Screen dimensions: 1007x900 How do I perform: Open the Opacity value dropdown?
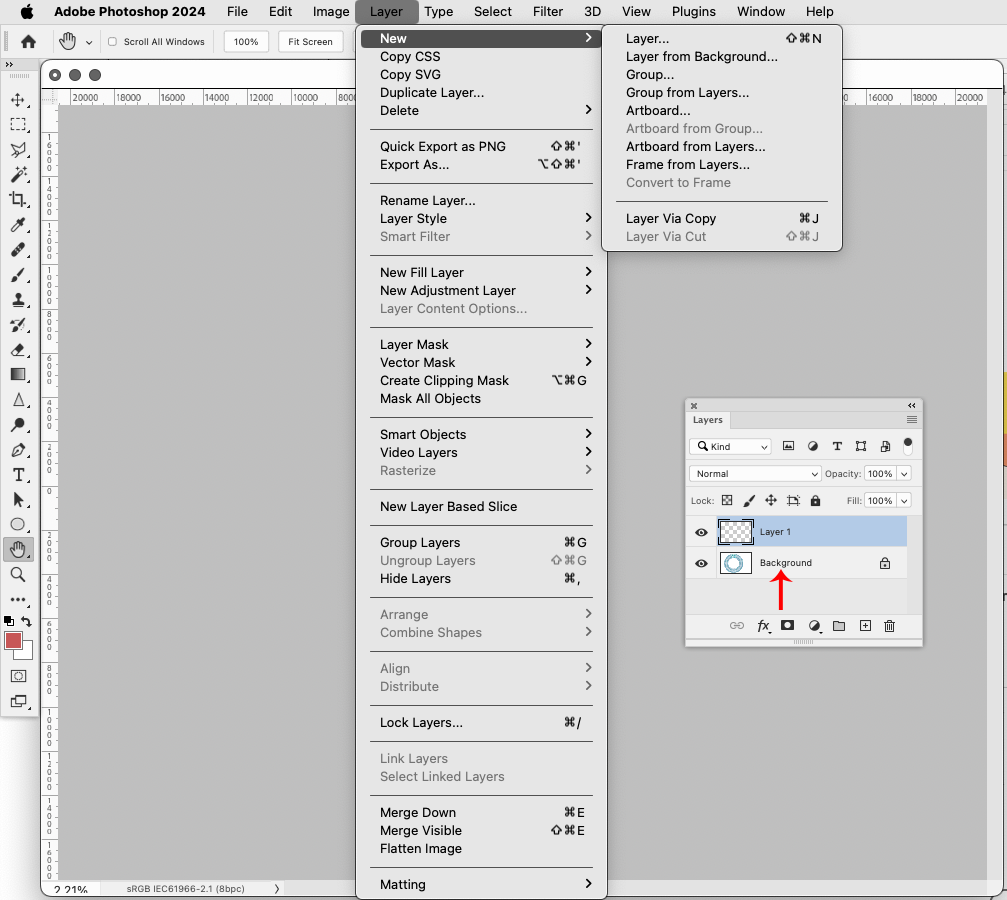[x=905, y=473]
